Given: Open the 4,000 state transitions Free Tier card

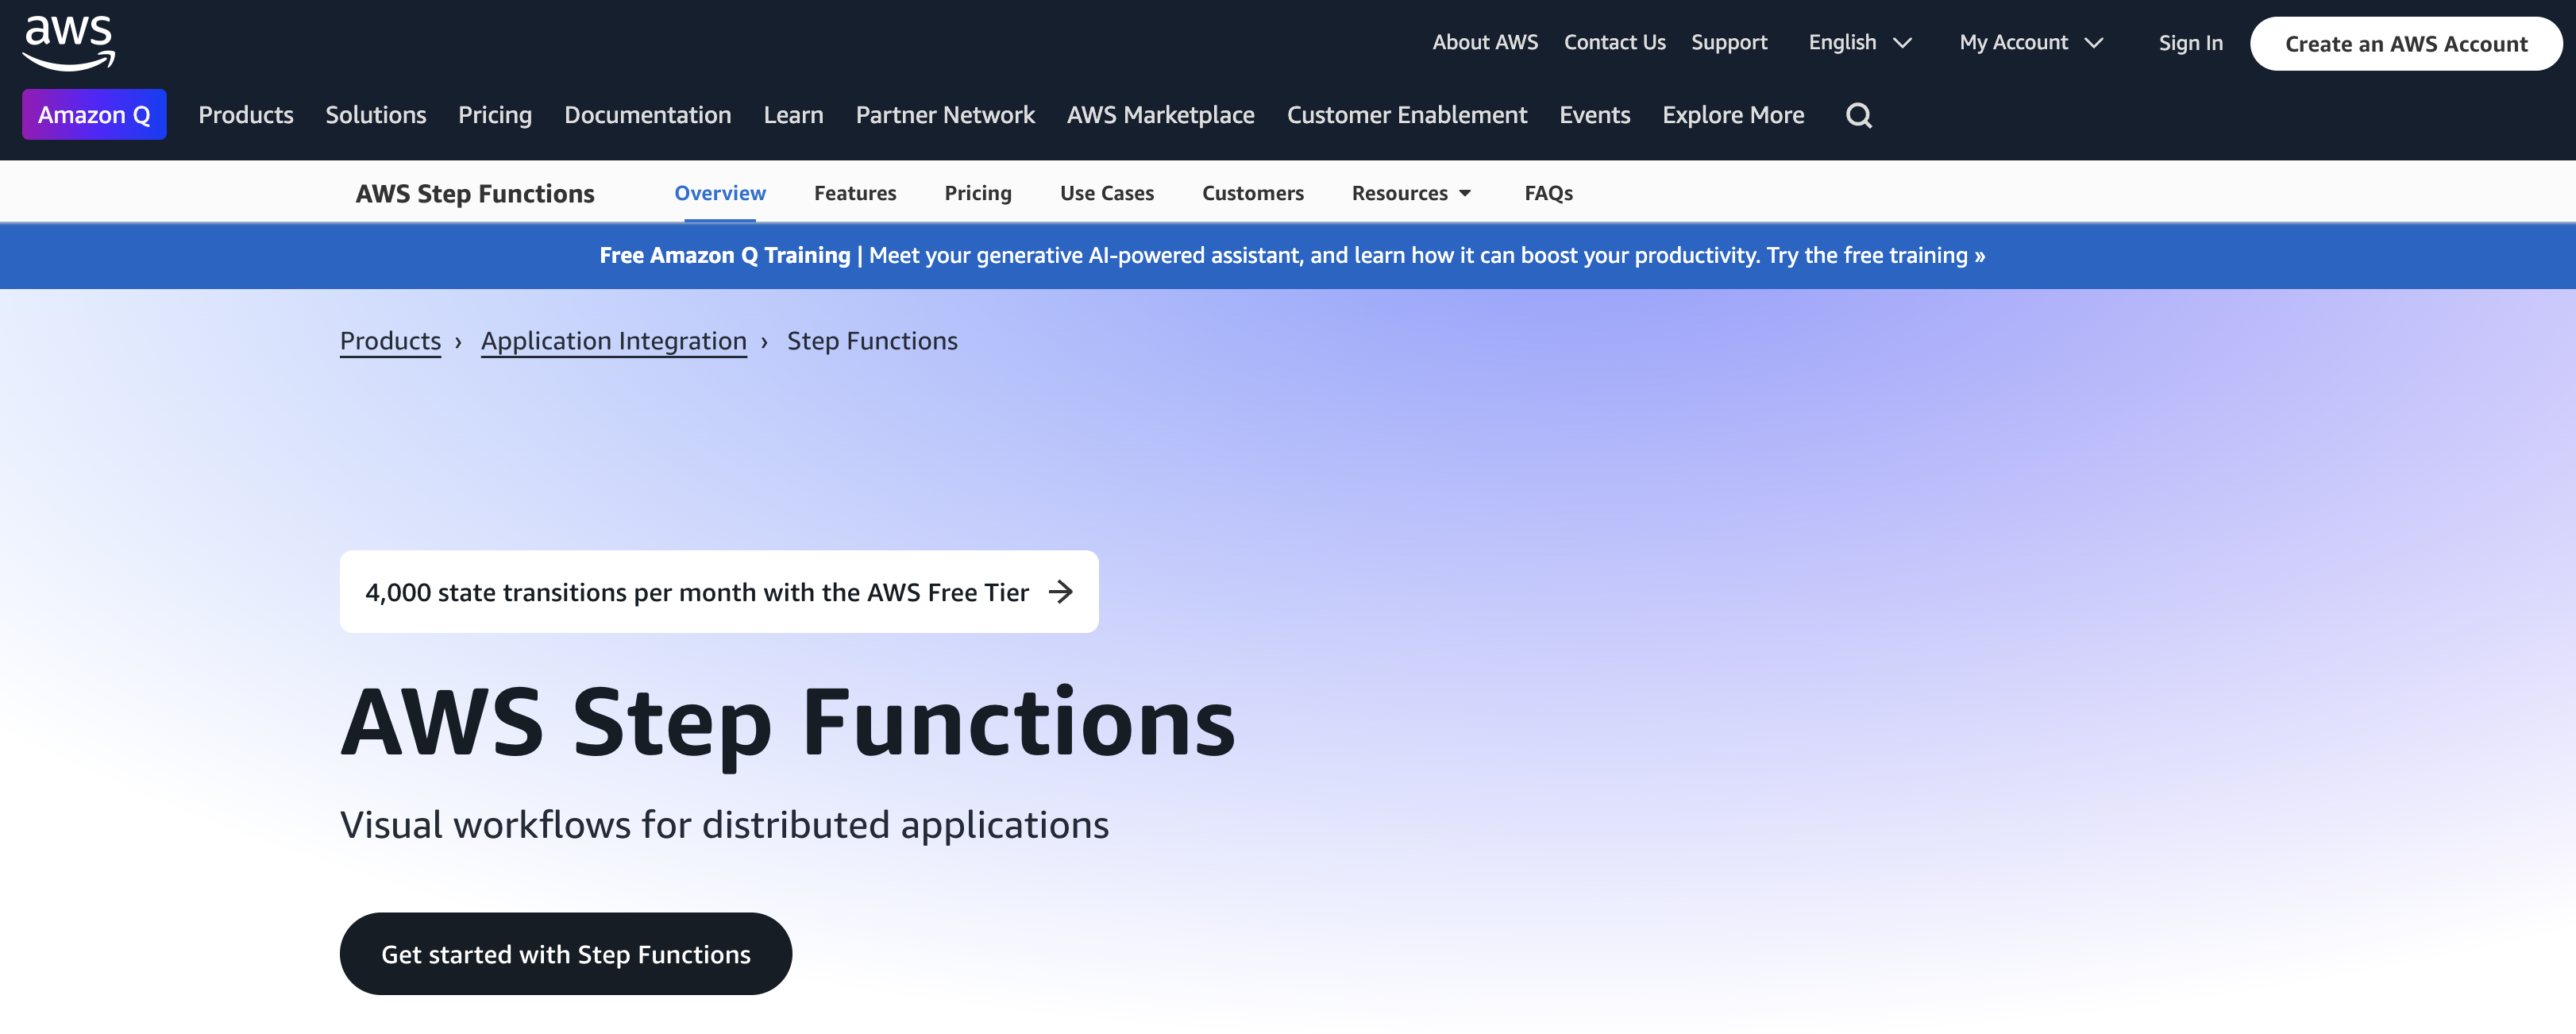Looking at the screenshot, I should 719,592.
